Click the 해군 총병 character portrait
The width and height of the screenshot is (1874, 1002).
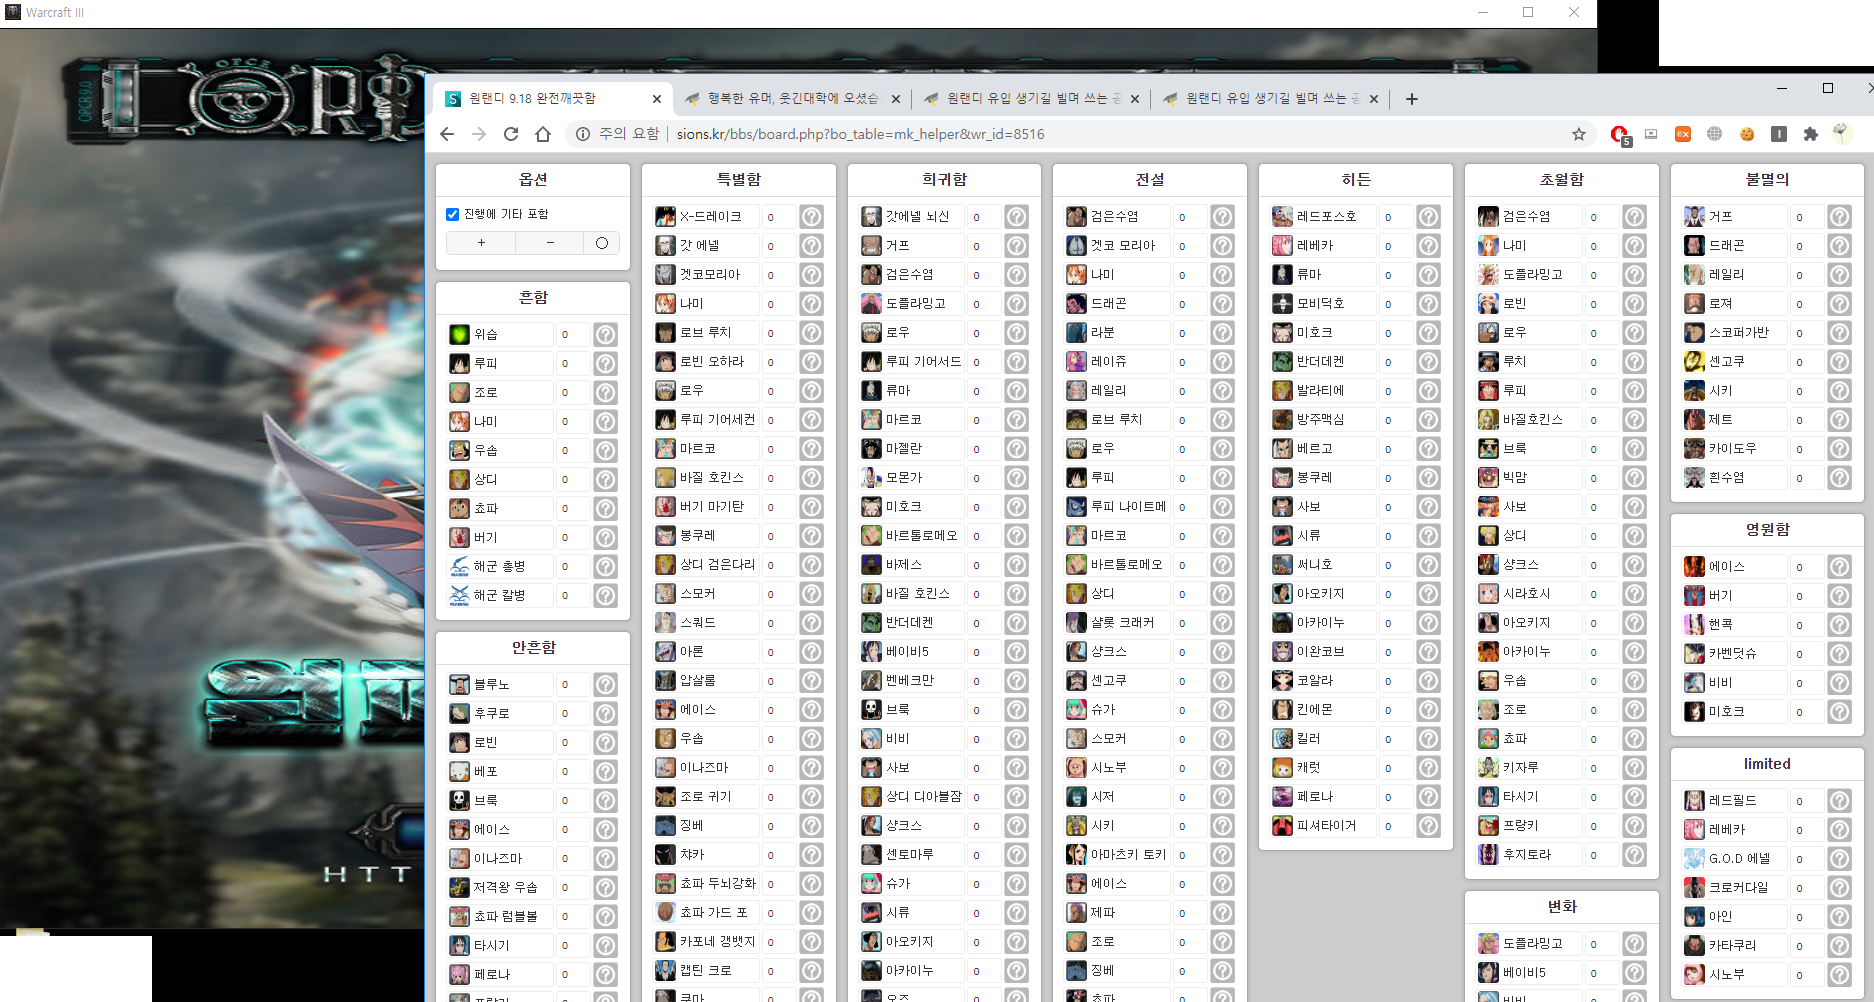tap(459, 567)
